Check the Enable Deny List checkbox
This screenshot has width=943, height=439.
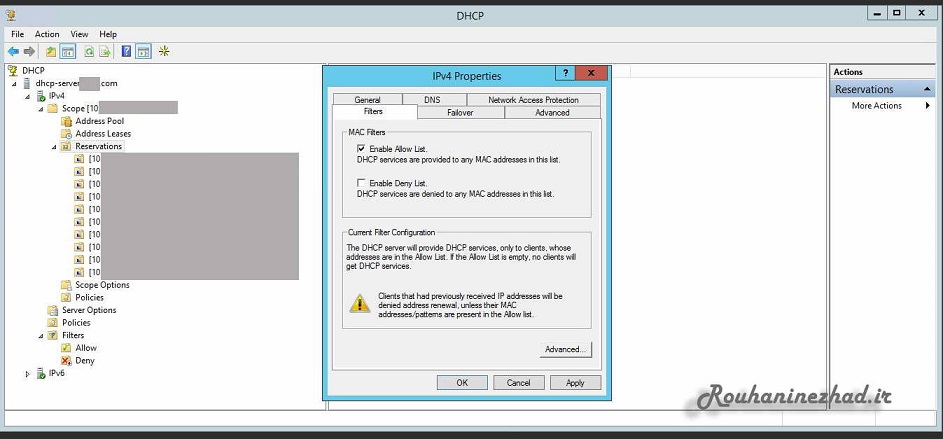click(x=361, y=183)
